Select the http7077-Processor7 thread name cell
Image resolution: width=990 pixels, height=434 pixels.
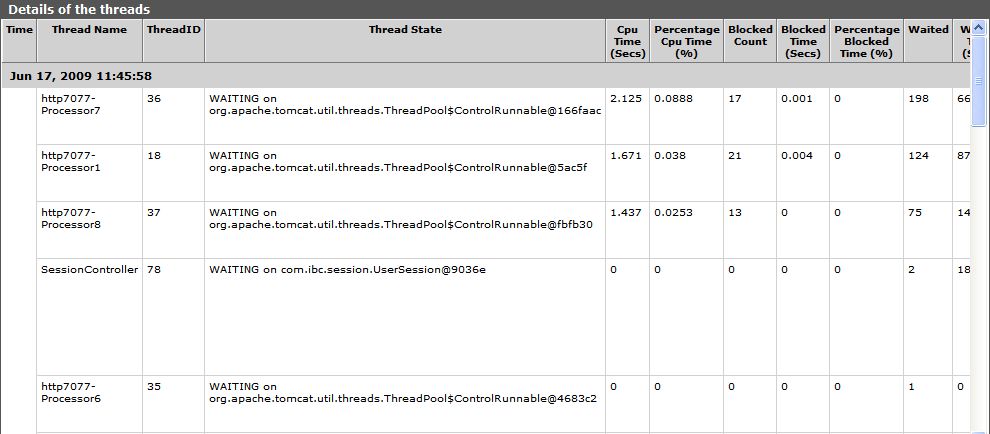pos(89,116)
